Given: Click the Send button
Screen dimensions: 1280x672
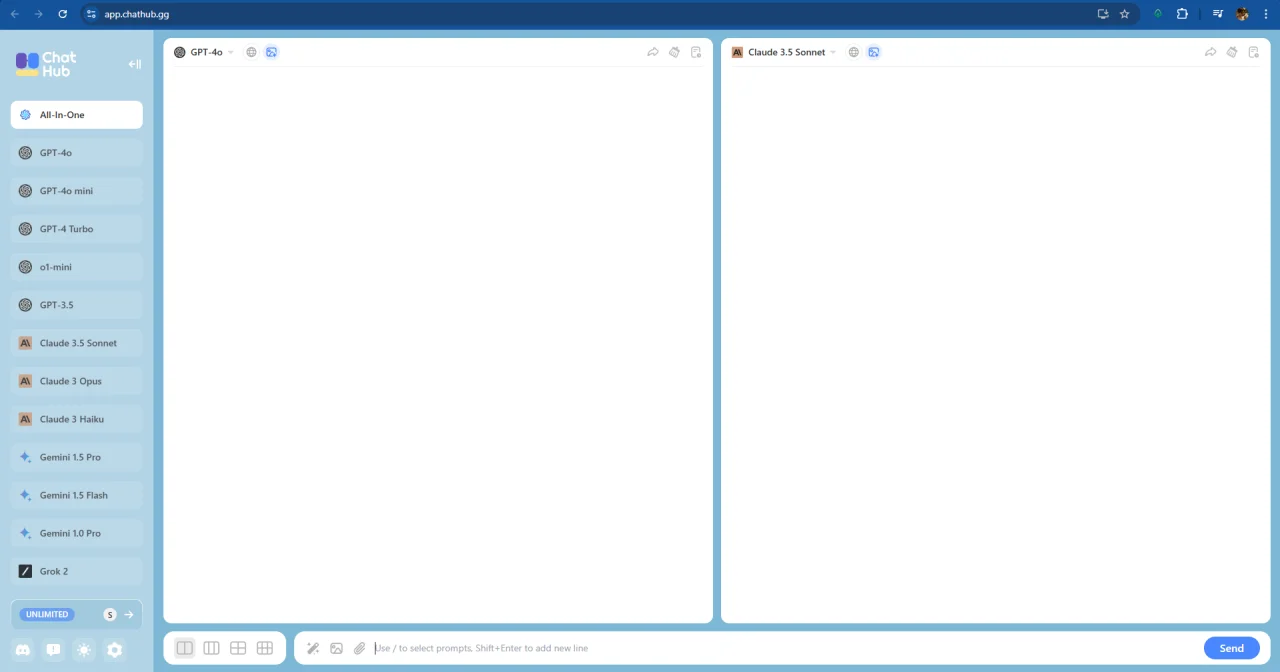Looking at the screenshot, I should click(x=1231, y=648).
